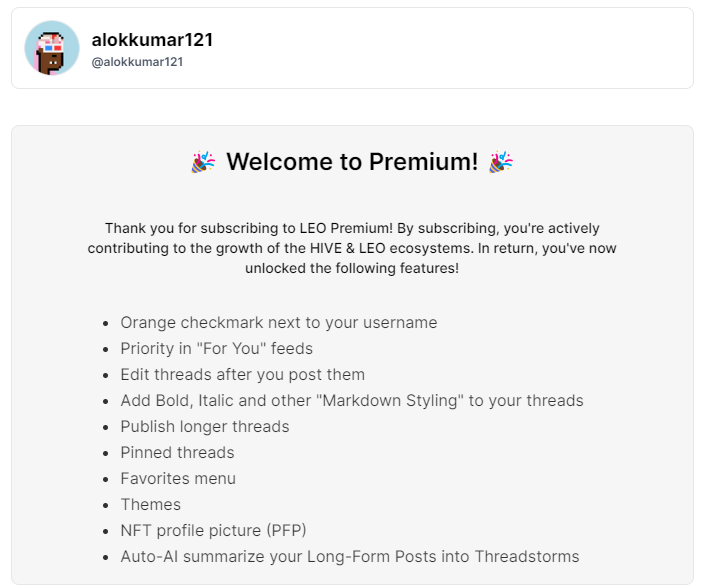The width and height of the screenshot is (708, 588).
Task: Click the Thank you for subscribing paragraph
Action: pos(352,248)
